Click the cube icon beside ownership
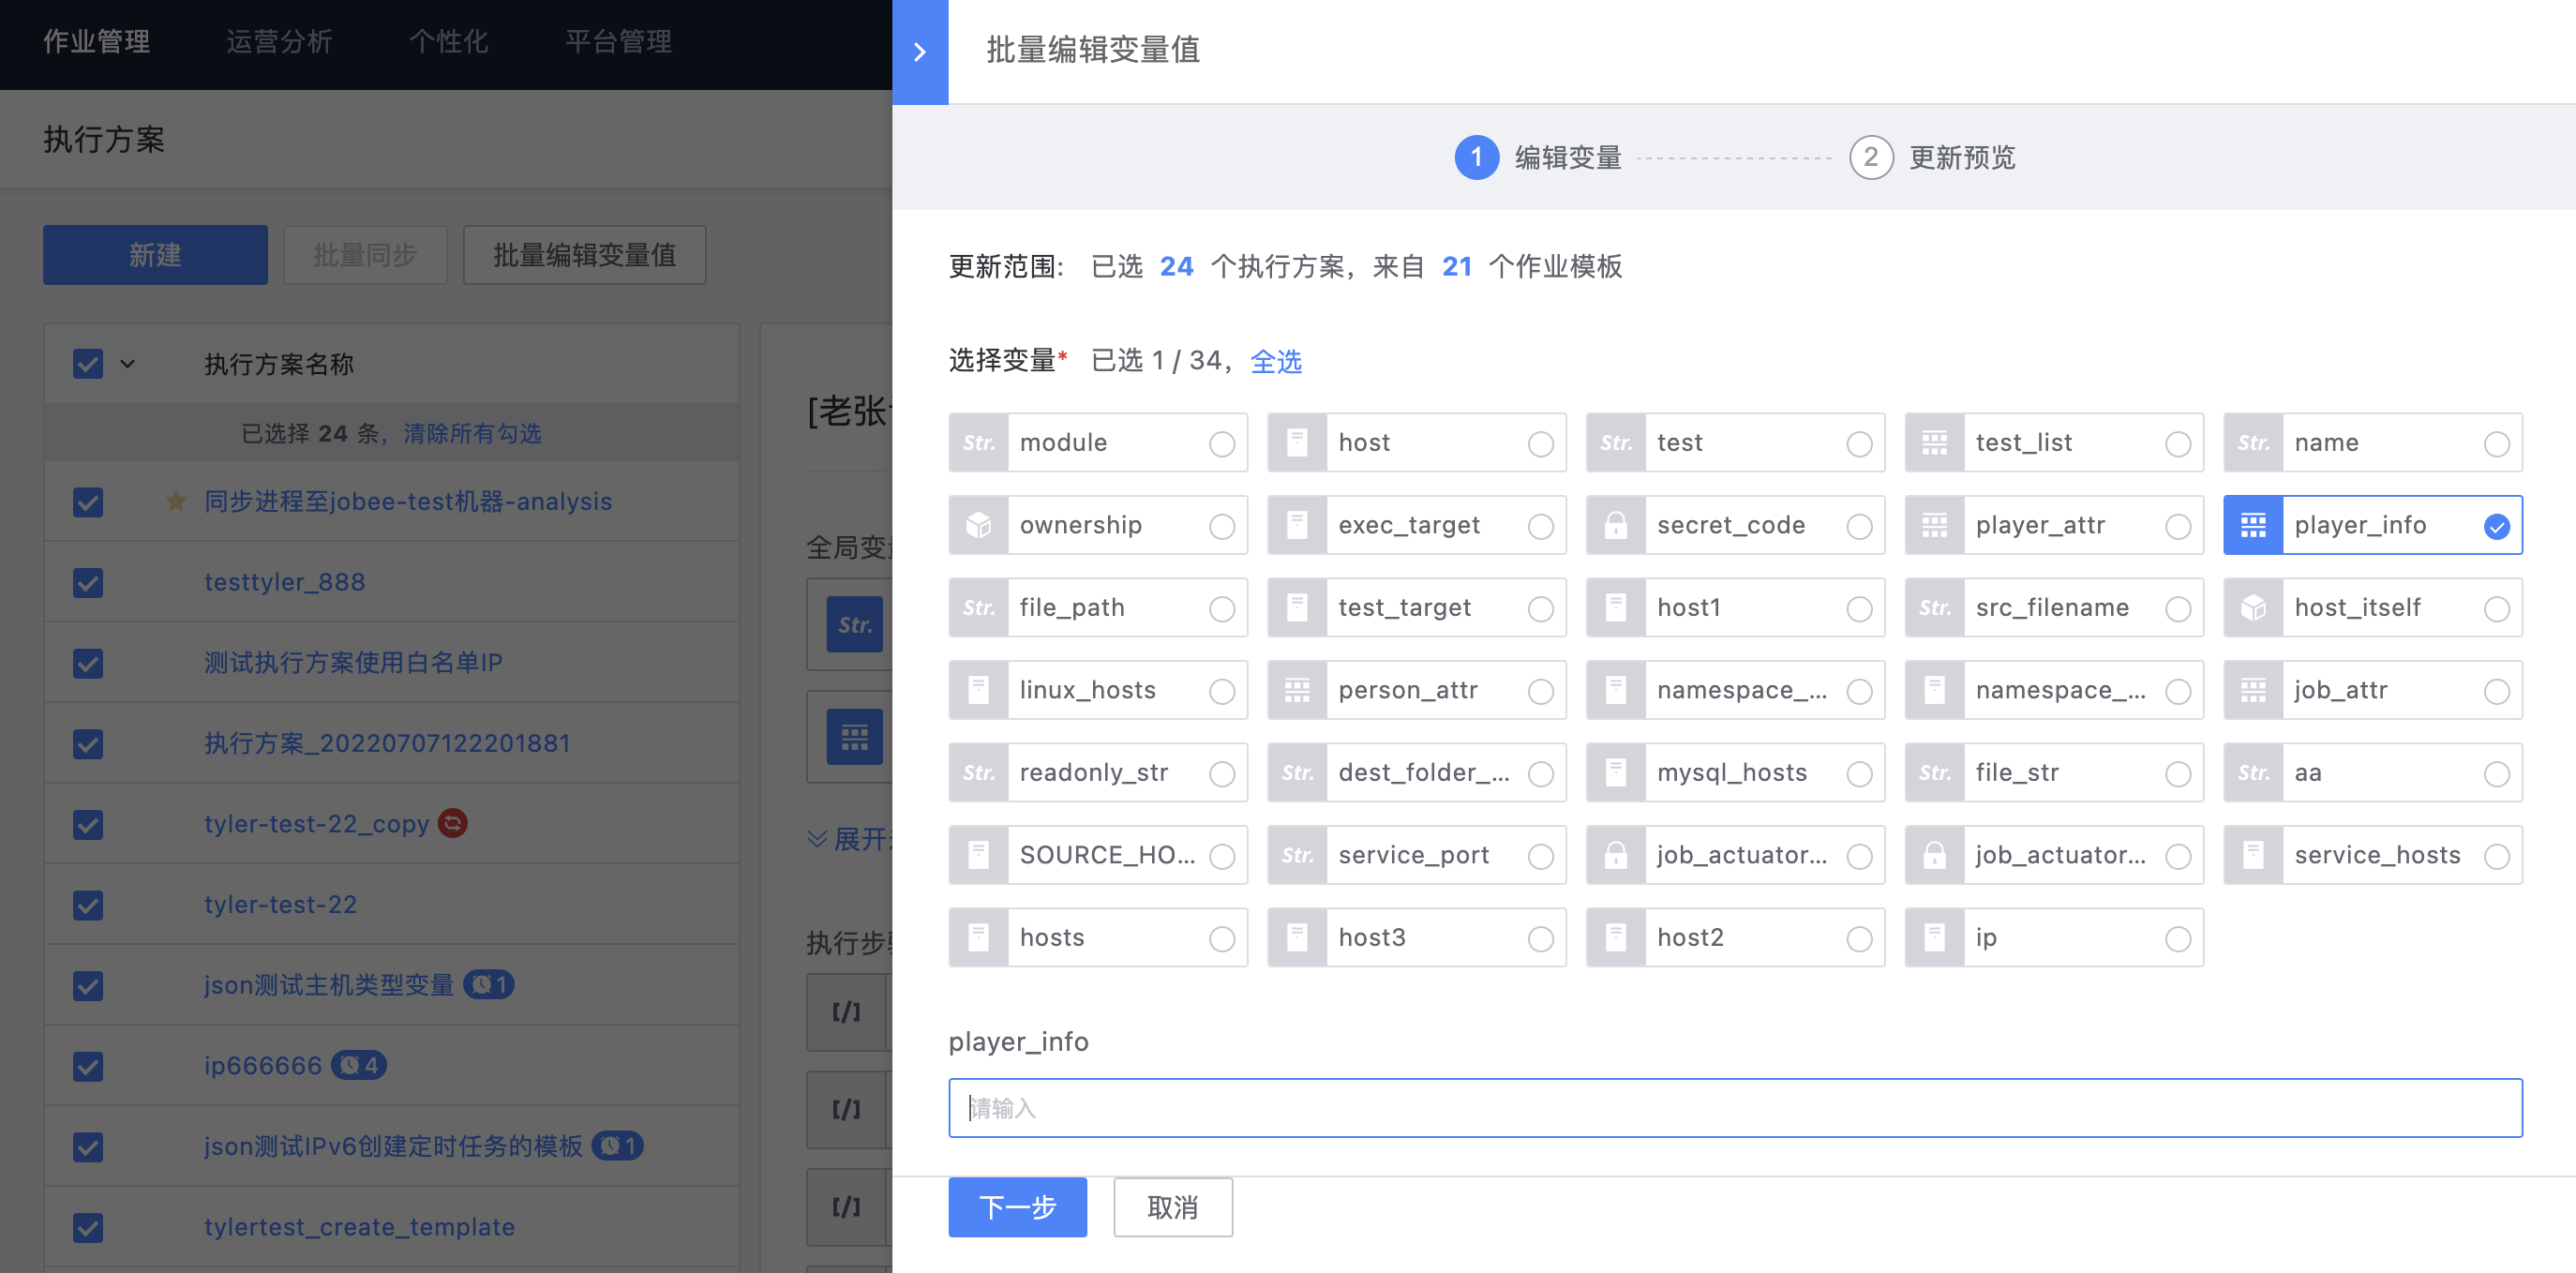2576x1273 pixels. (978, 525)
